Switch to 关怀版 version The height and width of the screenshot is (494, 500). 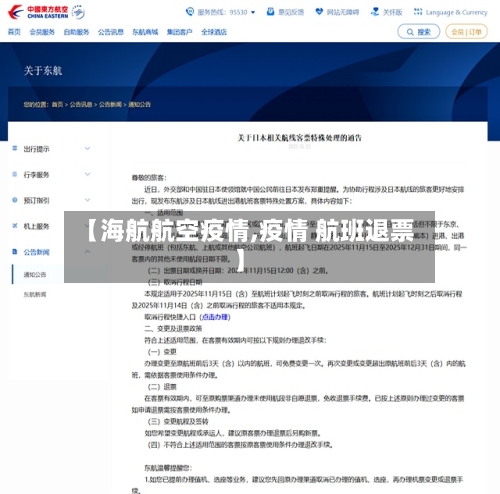[x=392, y=12]
